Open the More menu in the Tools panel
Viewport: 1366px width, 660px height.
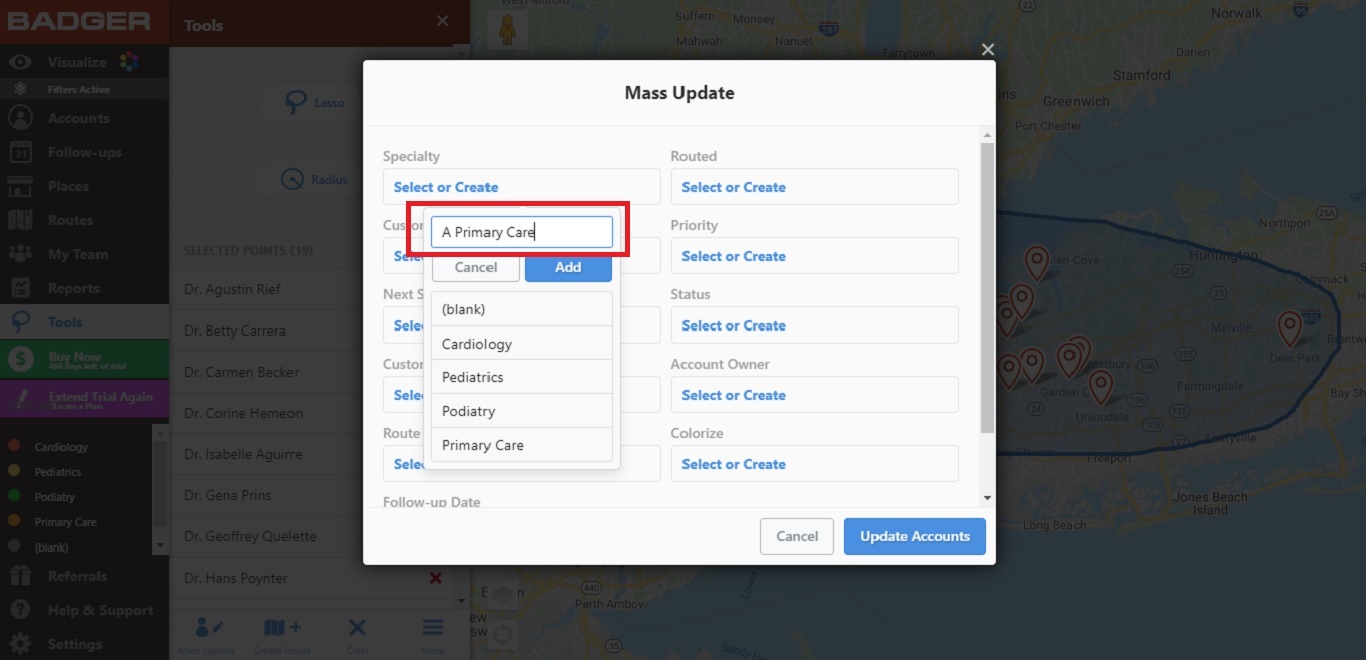coord(432,635)
